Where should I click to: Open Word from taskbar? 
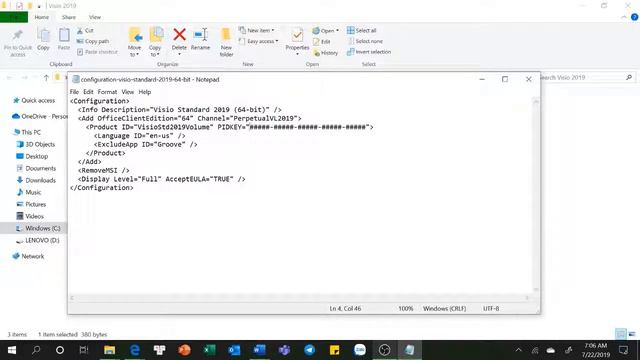pyautogui.click(x=259, y=350)
